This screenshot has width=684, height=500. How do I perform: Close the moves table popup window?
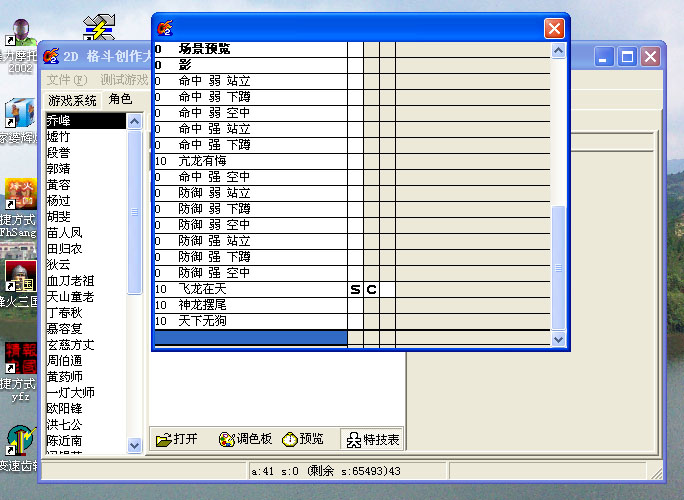click(554, 29)
